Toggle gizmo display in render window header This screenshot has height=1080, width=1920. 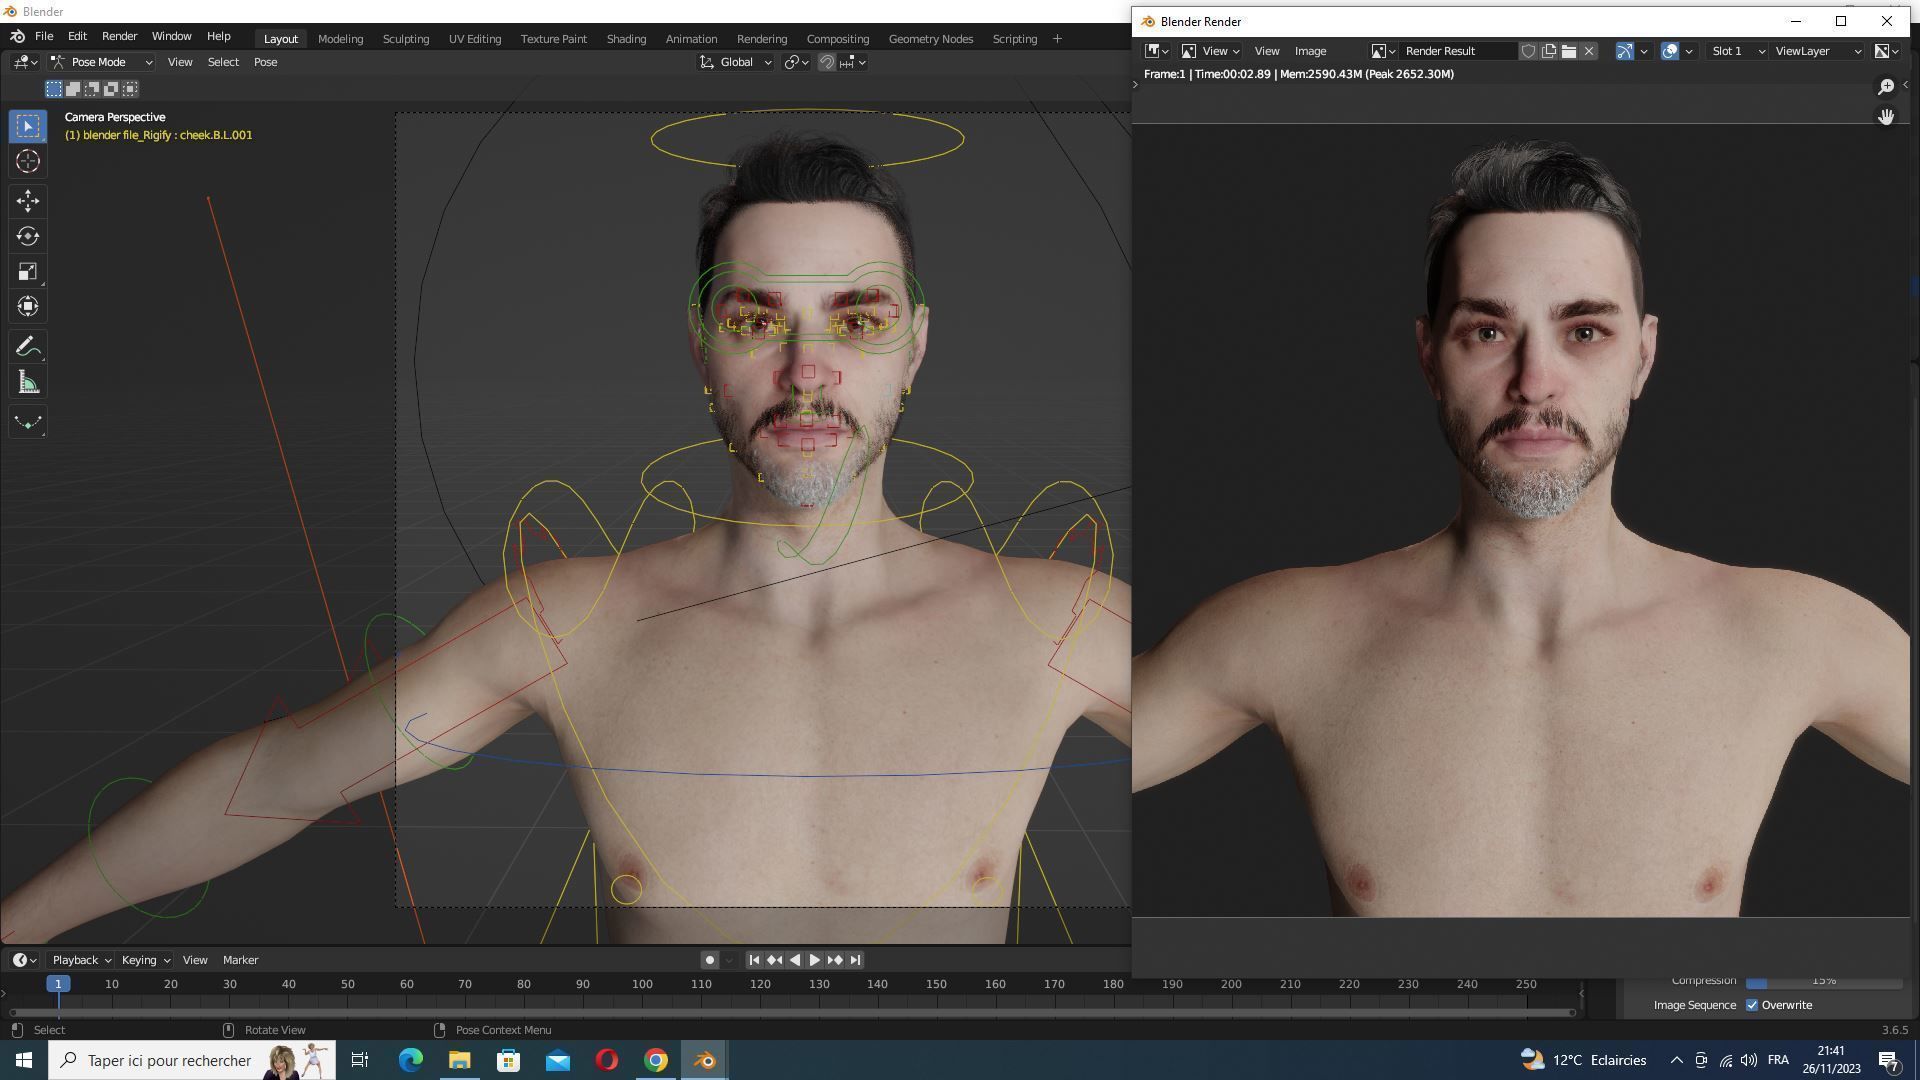tap(1624, 51)
